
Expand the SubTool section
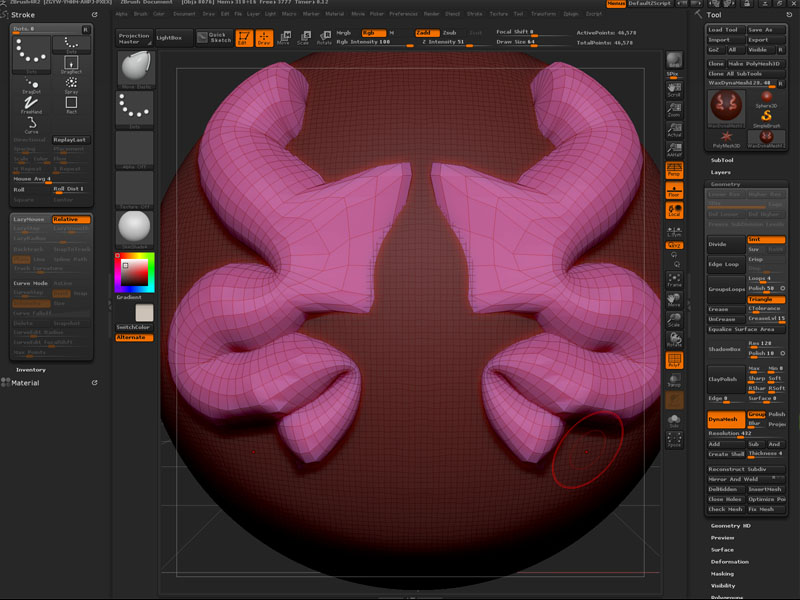(722, 160)
